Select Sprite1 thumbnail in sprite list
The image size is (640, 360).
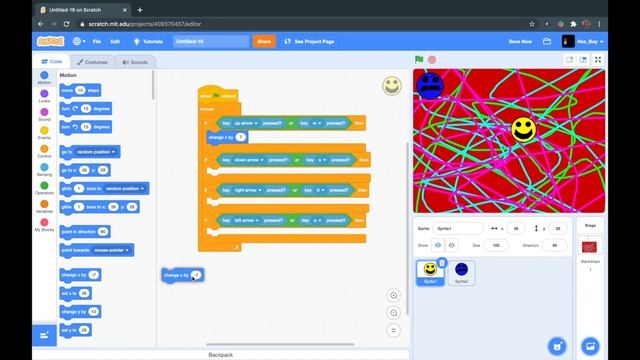point(430,273)
